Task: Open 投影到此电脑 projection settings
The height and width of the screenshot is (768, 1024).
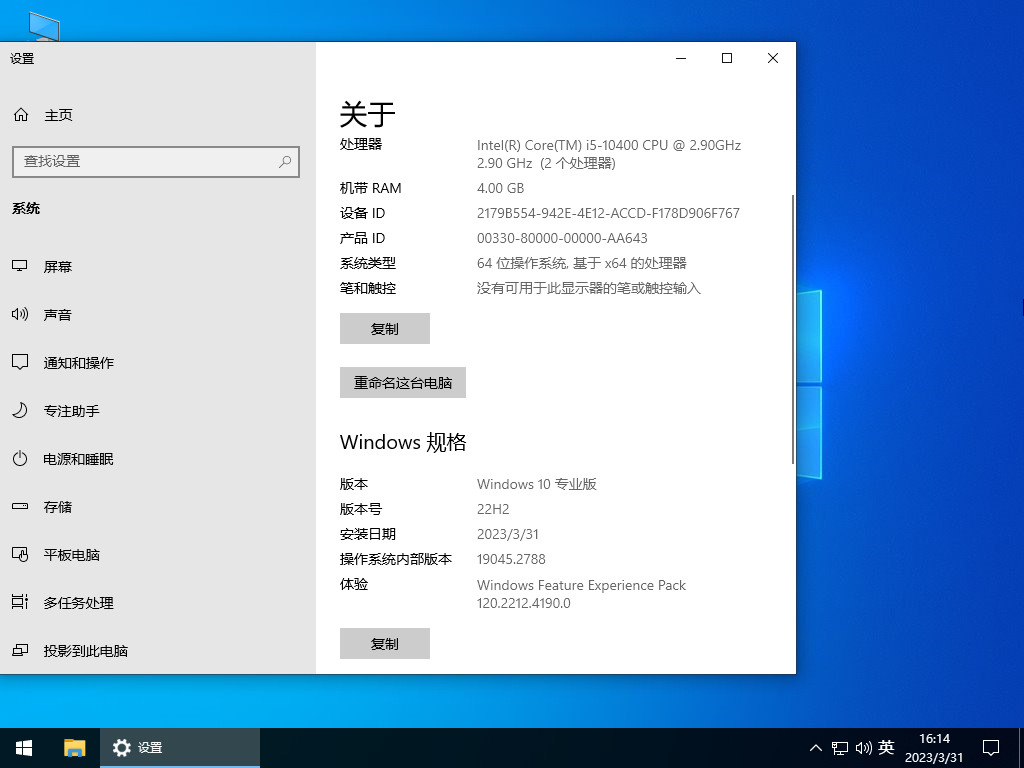Action: (85, 651)
